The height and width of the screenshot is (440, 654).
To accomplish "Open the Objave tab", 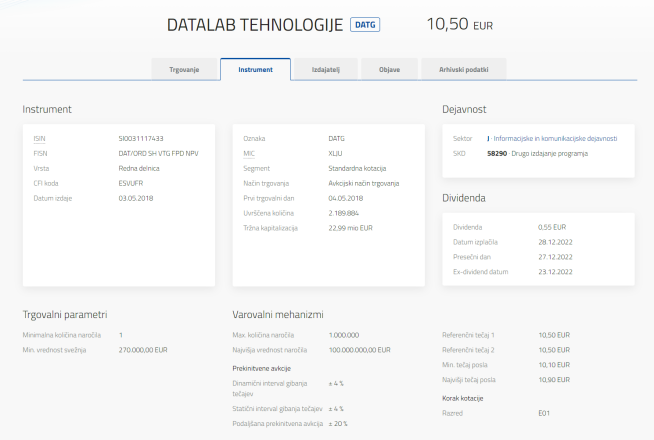I will pos(389,69).
